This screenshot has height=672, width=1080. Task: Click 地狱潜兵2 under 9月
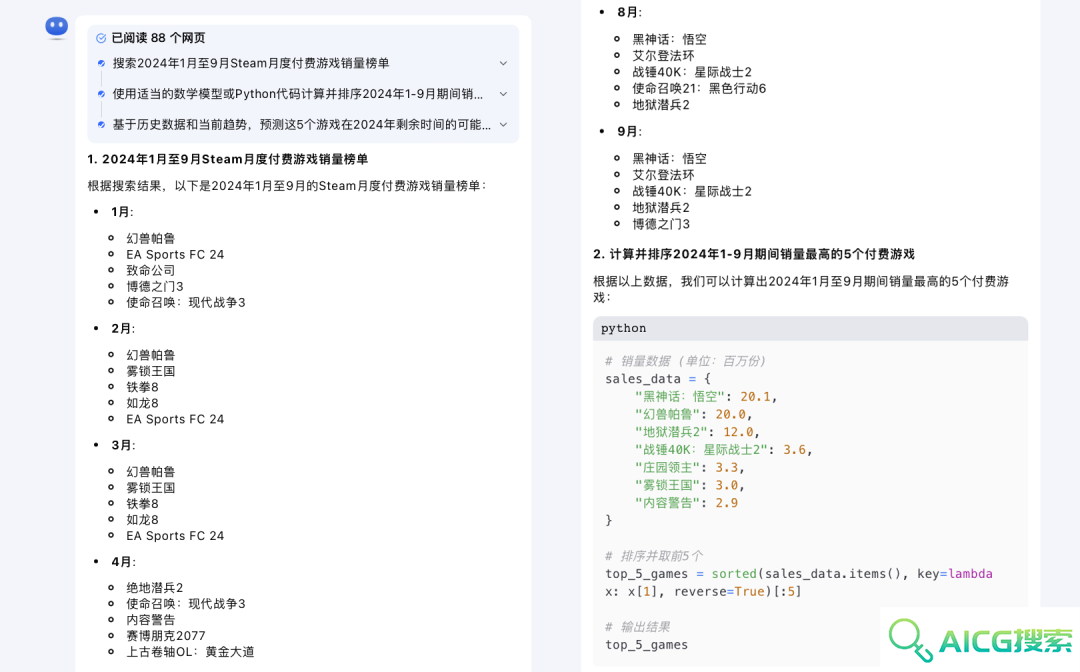coord(661,207)
